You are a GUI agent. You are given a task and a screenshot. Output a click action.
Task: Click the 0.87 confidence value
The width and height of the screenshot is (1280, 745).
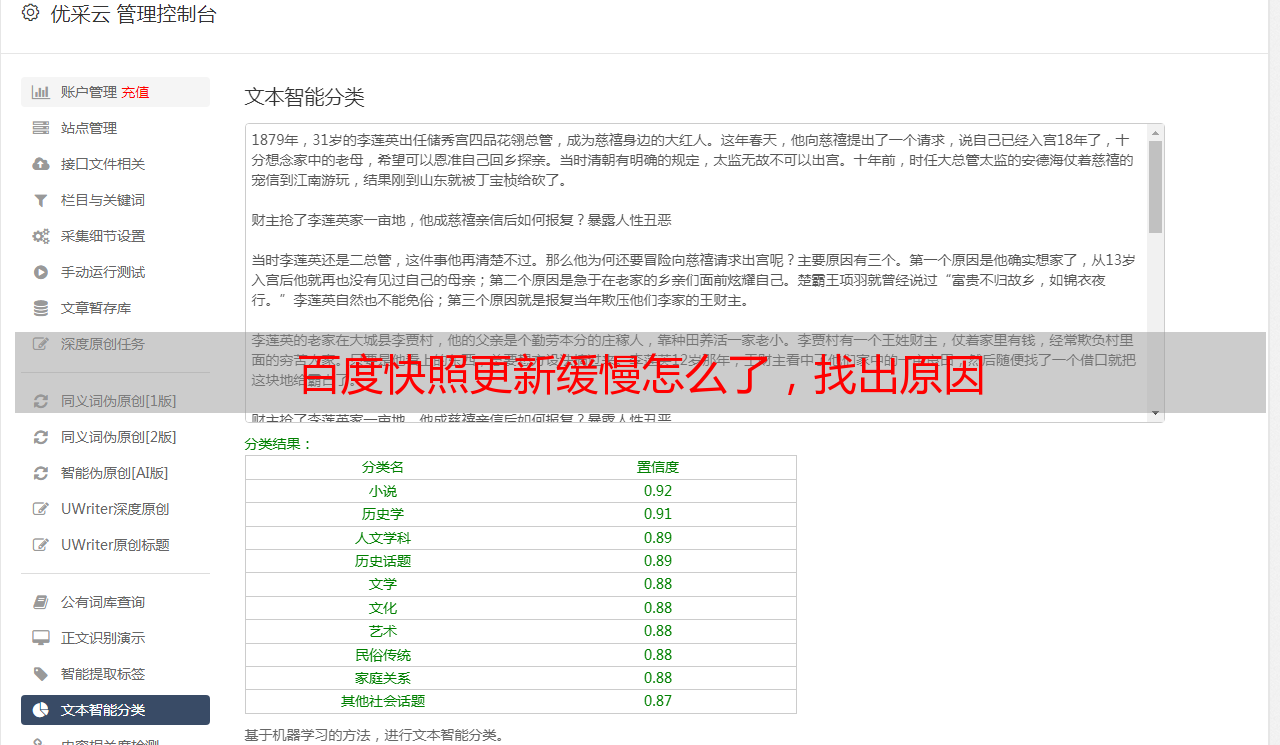(658, 701)
